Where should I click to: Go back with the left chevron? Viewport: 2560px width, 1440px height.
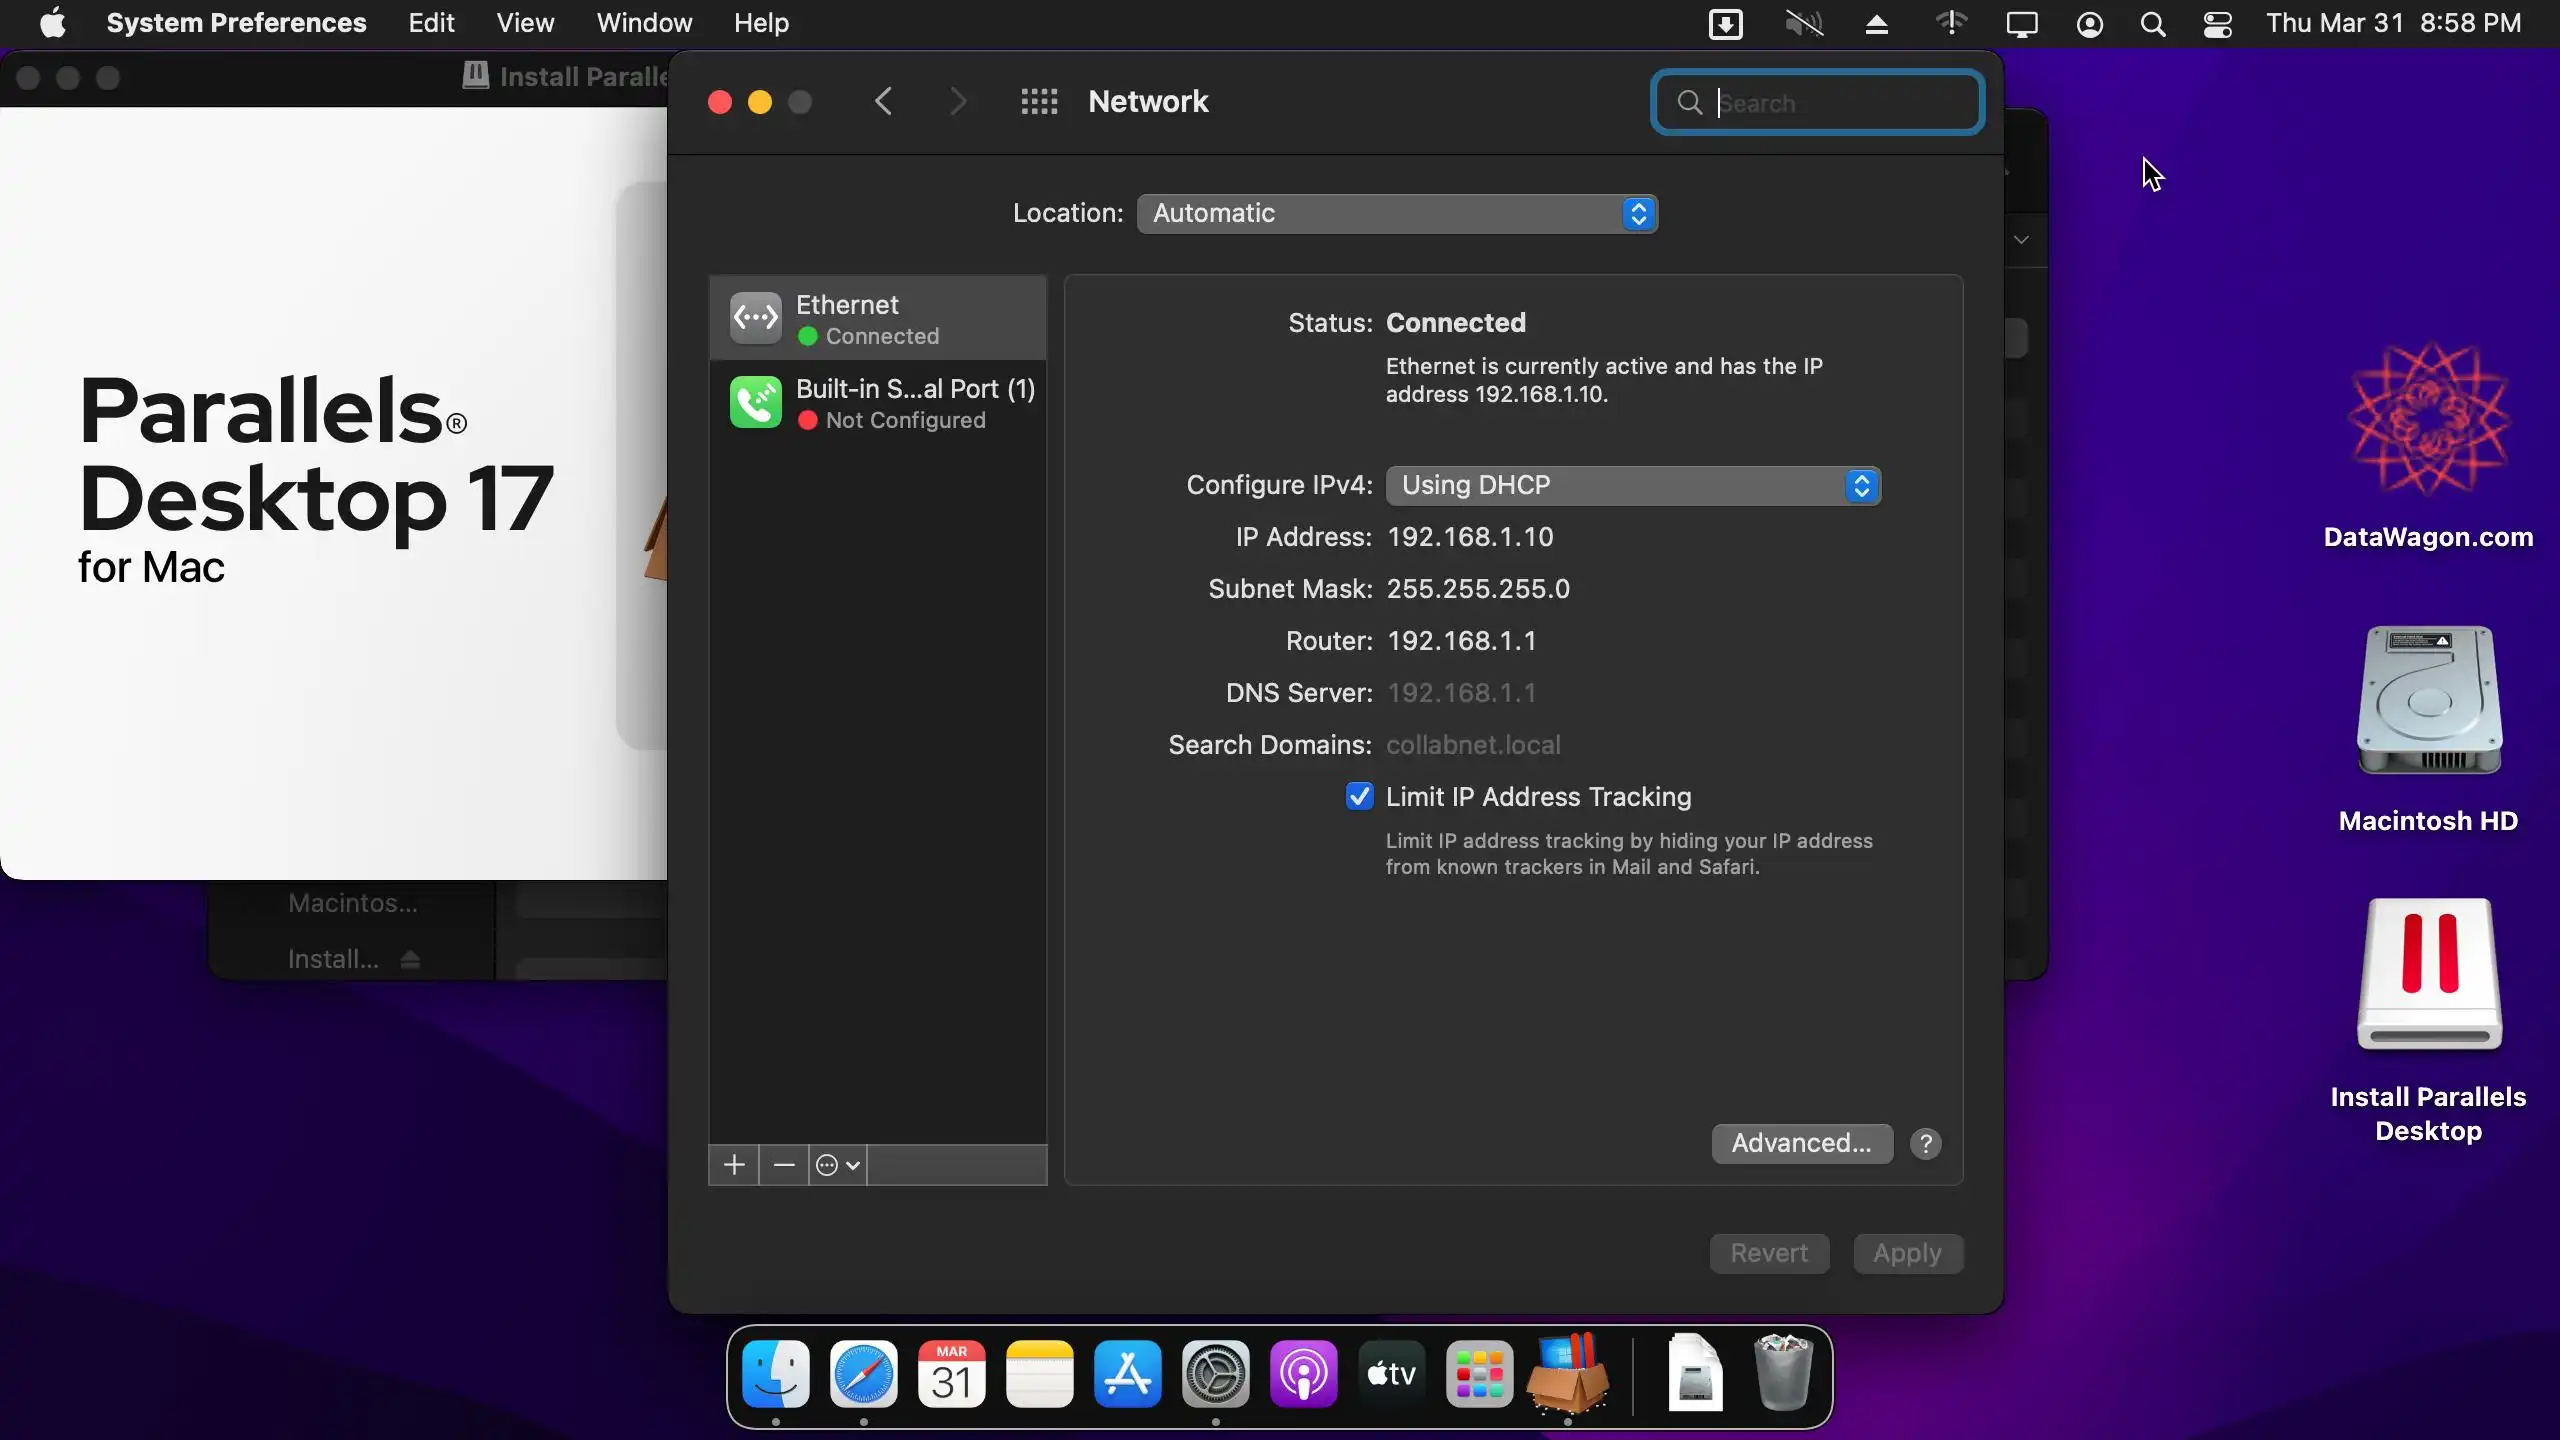[x=883, y=102]
